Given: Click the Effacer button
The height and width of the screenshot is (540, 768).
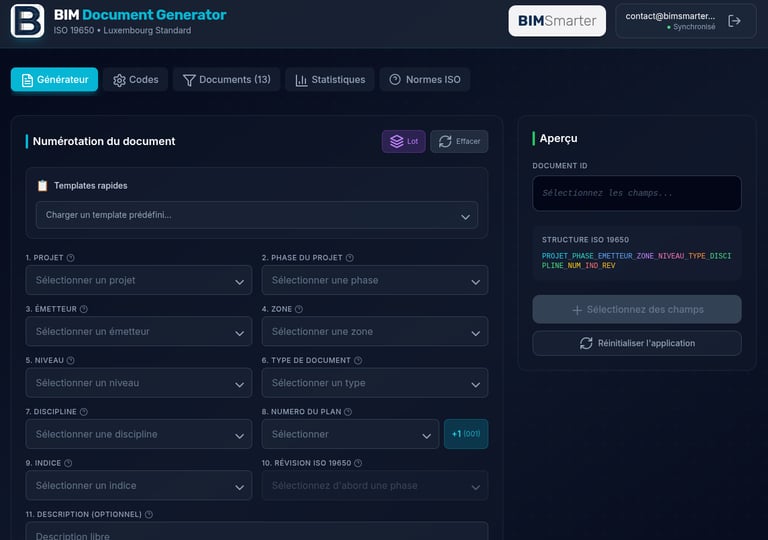Looking at the screenshot, I should click(459, 141).
